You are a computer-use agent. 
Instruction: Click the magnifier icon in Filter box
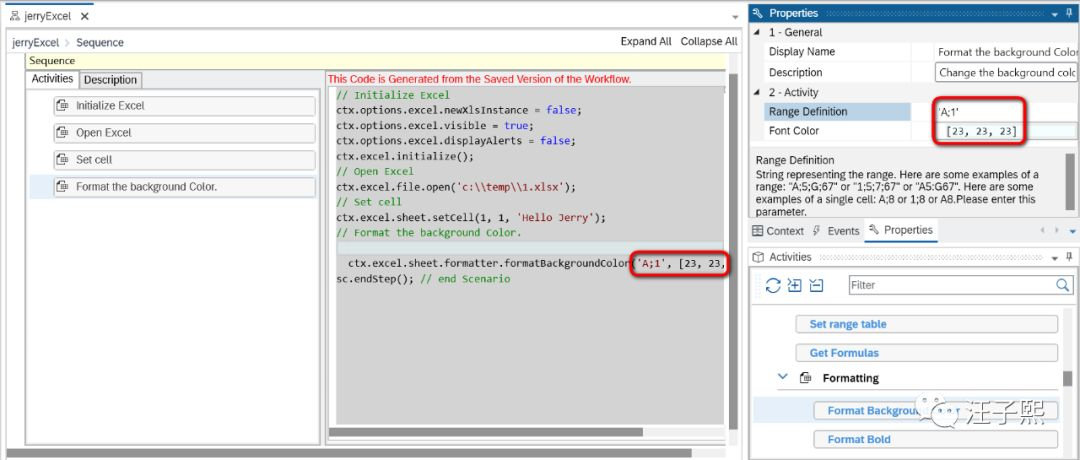click(1063, 284)
